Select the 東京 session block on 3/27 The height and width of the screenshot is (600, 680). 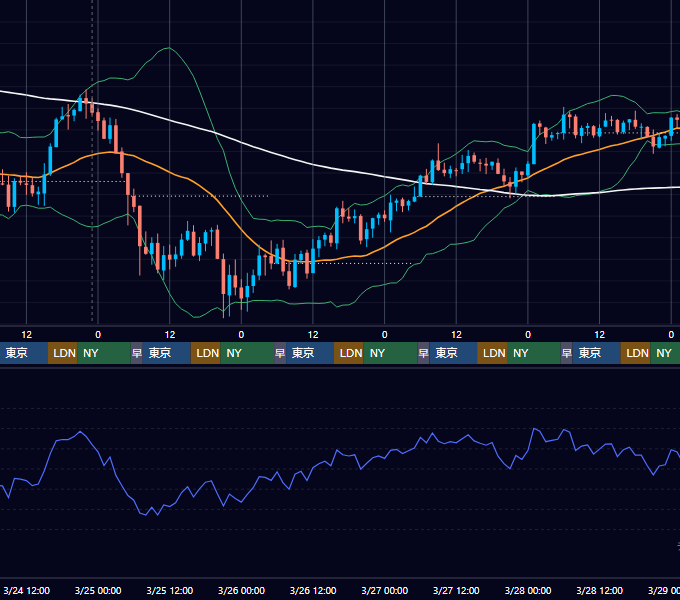pyautogui.click(x=453, y=353)
